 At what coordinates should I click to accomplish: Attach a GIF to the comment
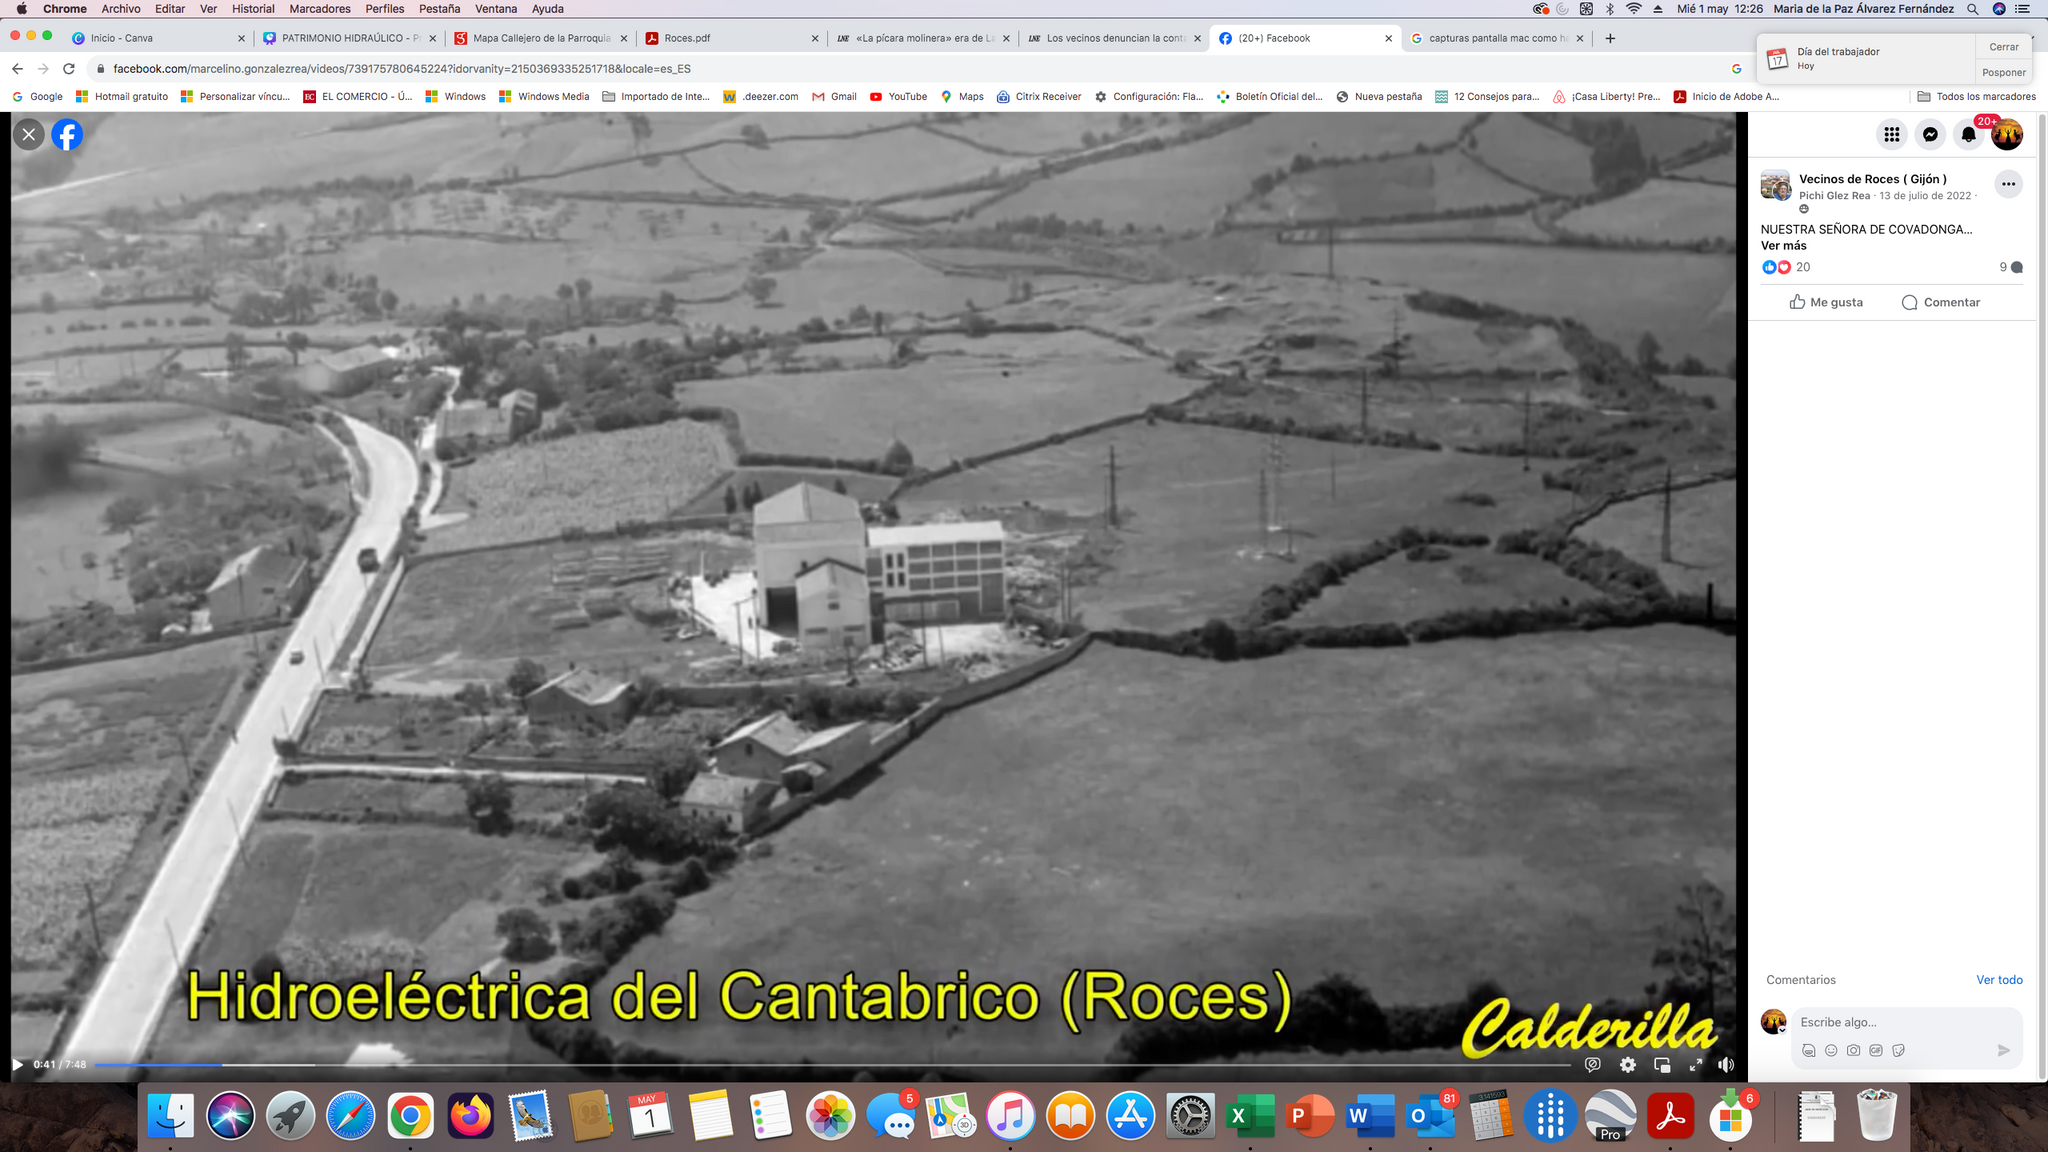click(x=1876, y=1050)
